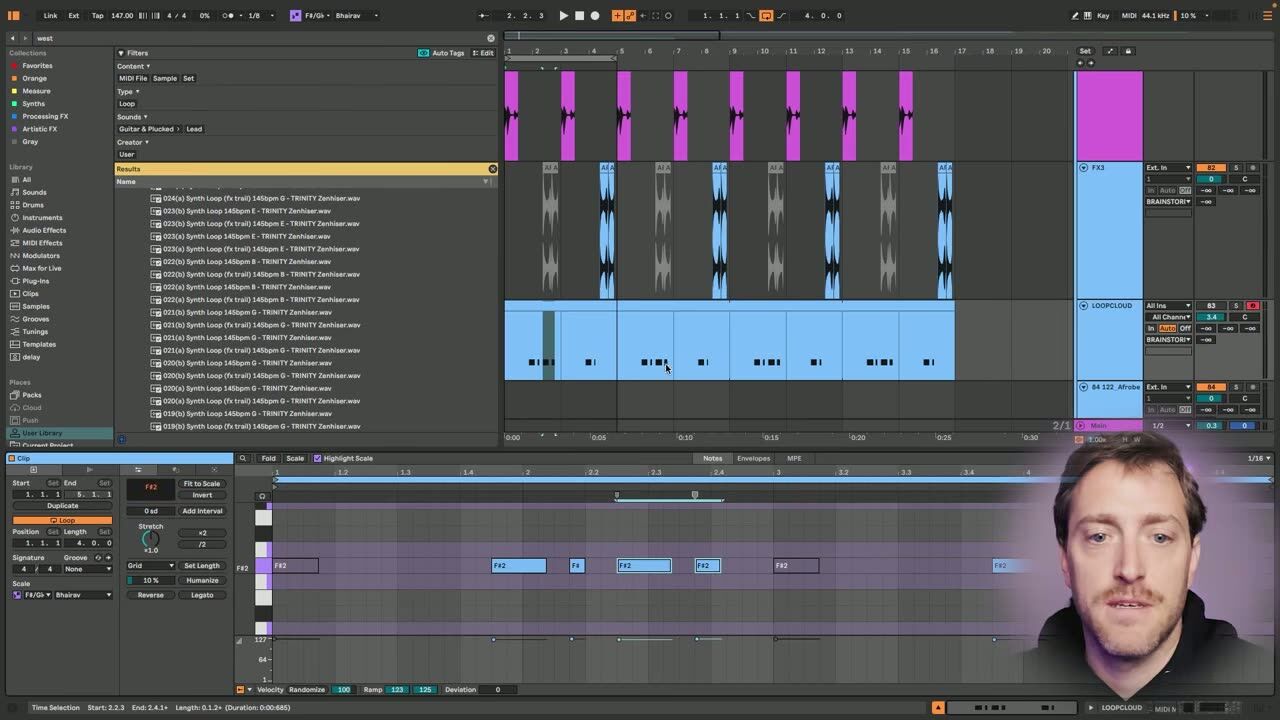The image size is (1280, 720).
Task: Toggle the Link button
Action: 50,15
